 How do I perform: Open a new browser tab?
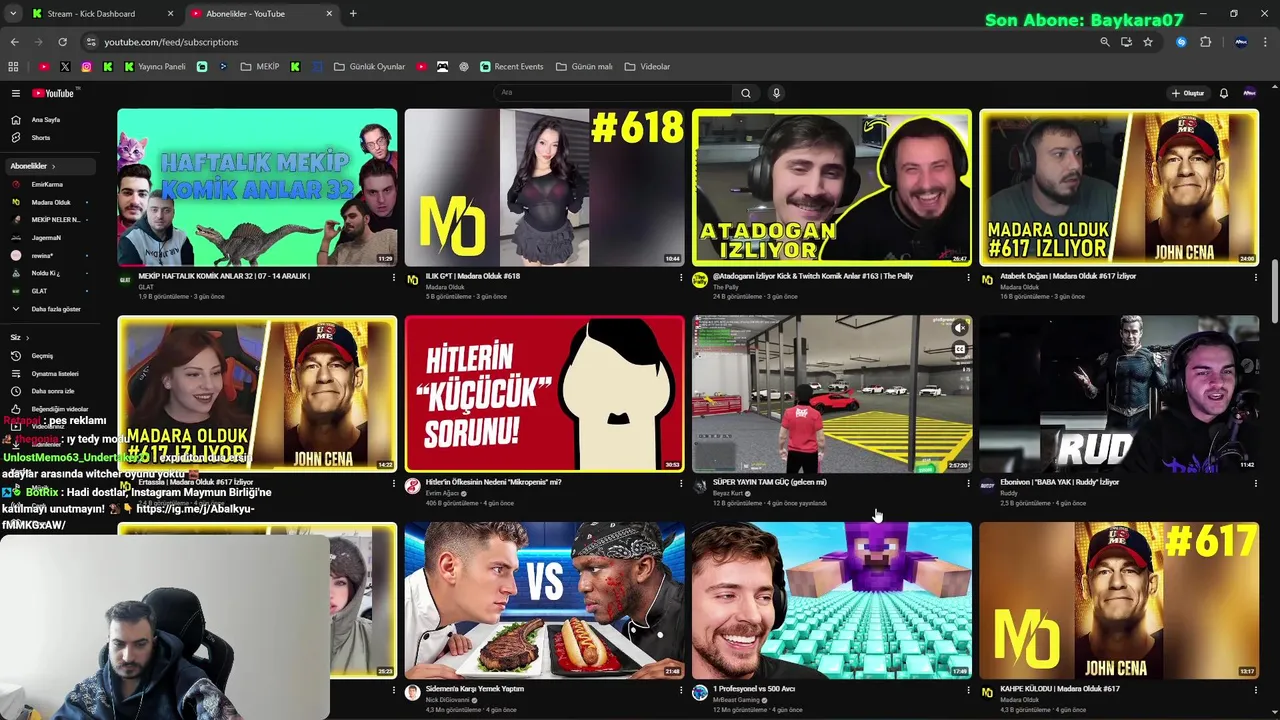[353, 14]
